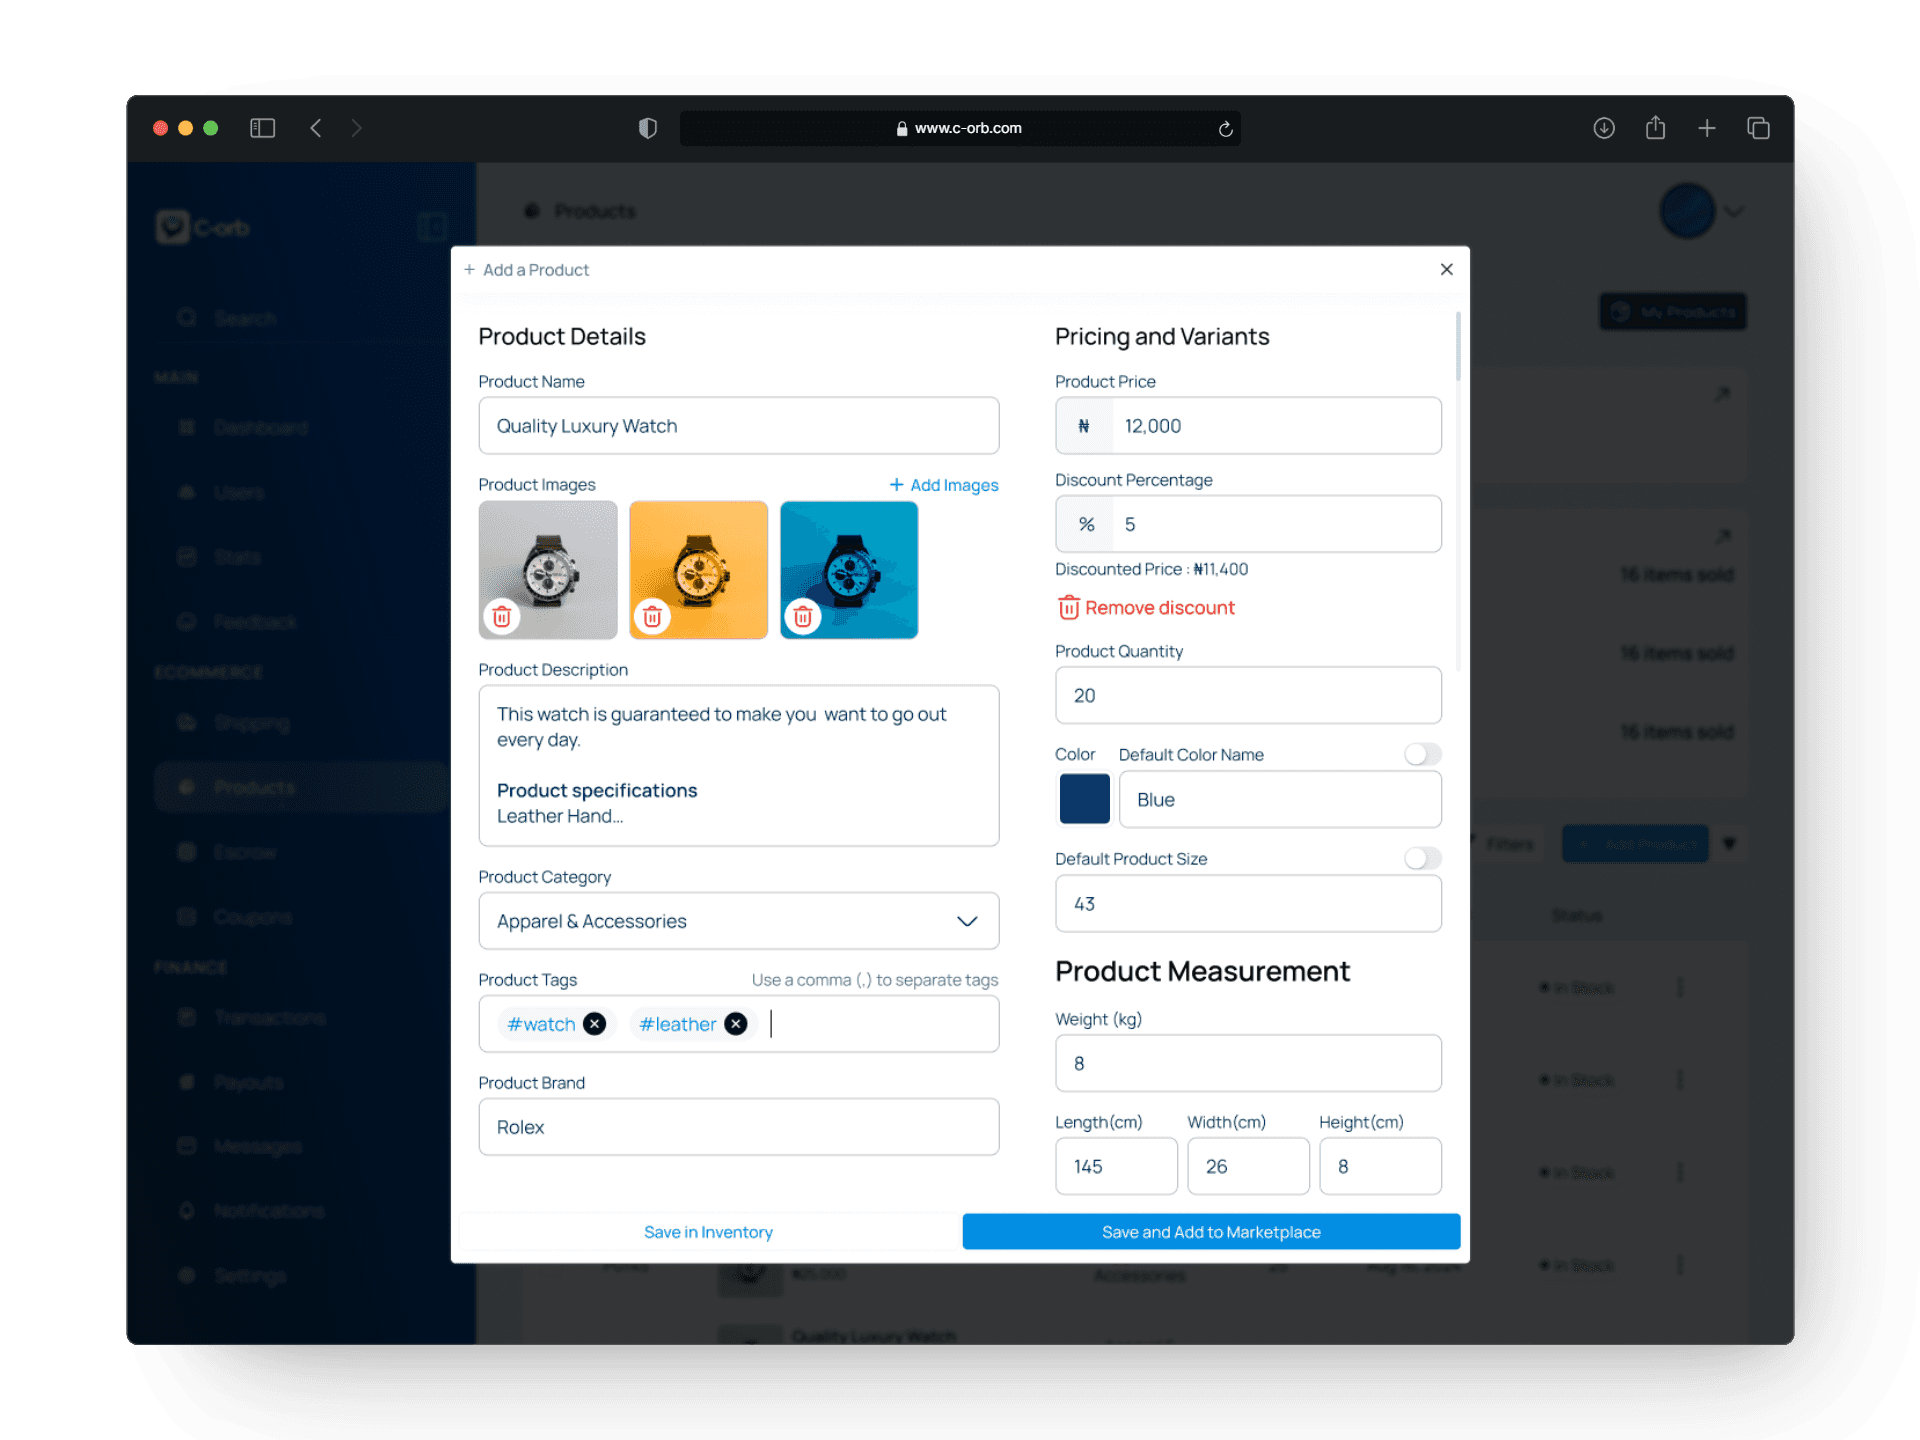Close the Add a Product dialog
The width and height of the screenshot is (1920, 1440).
1446,270
